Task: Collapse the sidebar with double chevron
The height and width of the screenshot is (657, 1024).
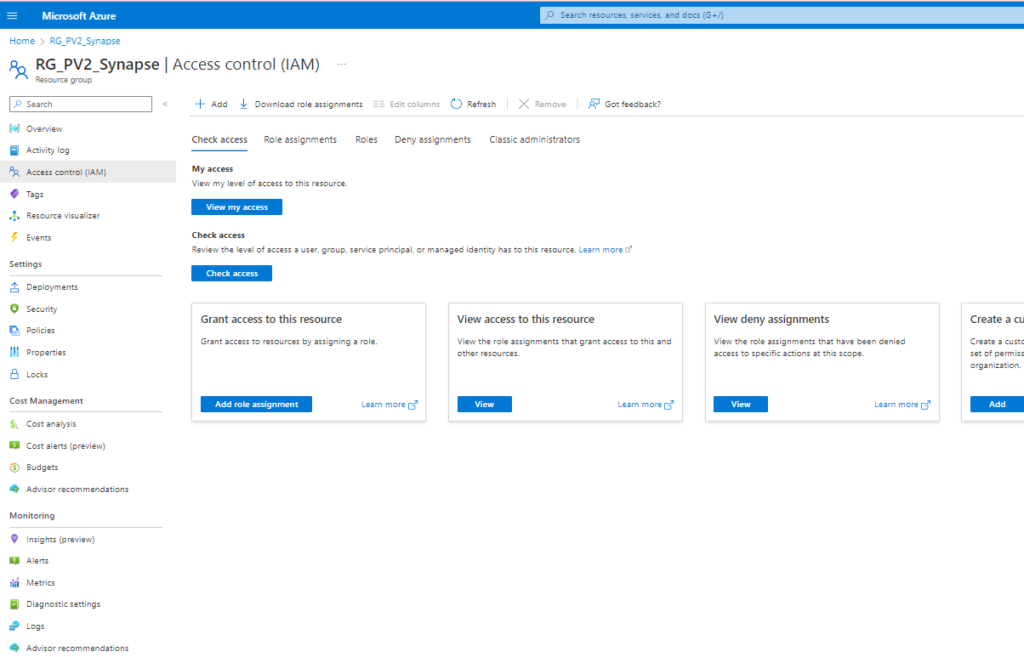Action: pos(165,104)
